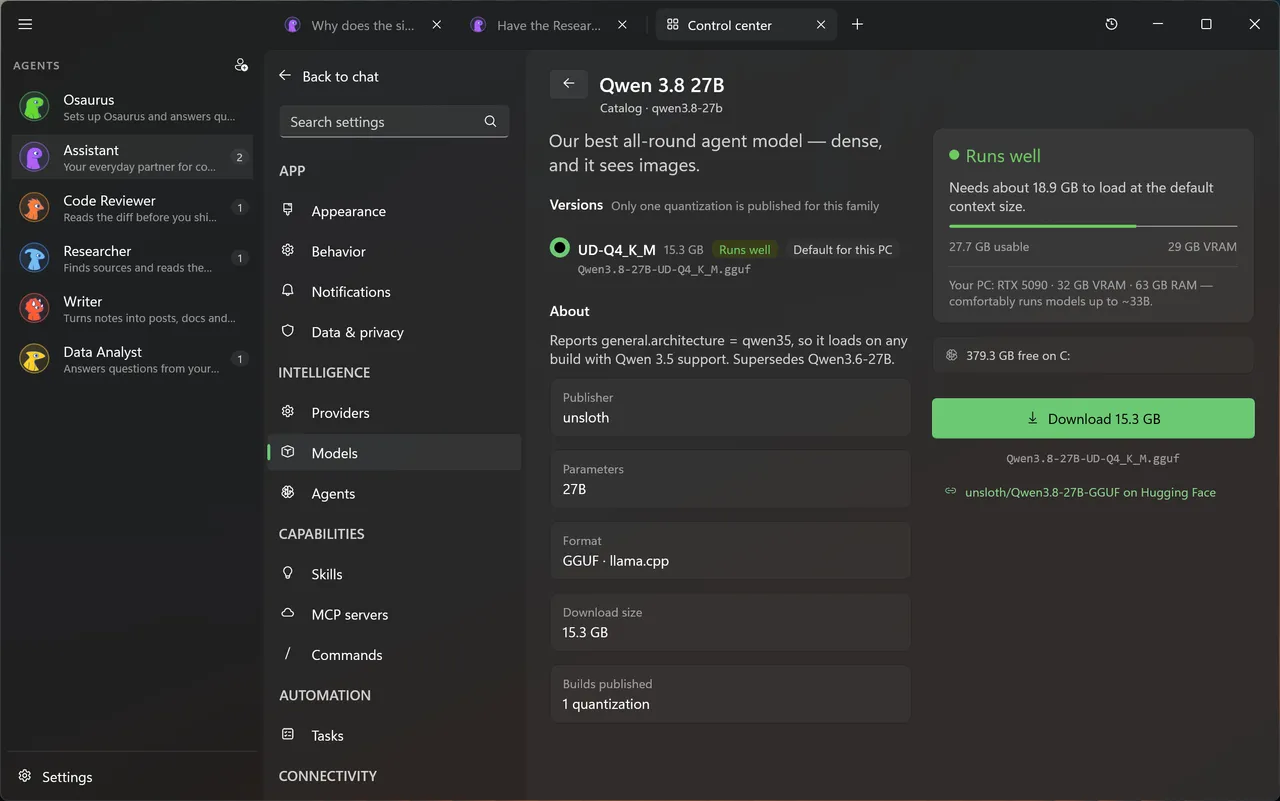Click the Settings gear icon at bottom left

(25, 776)
